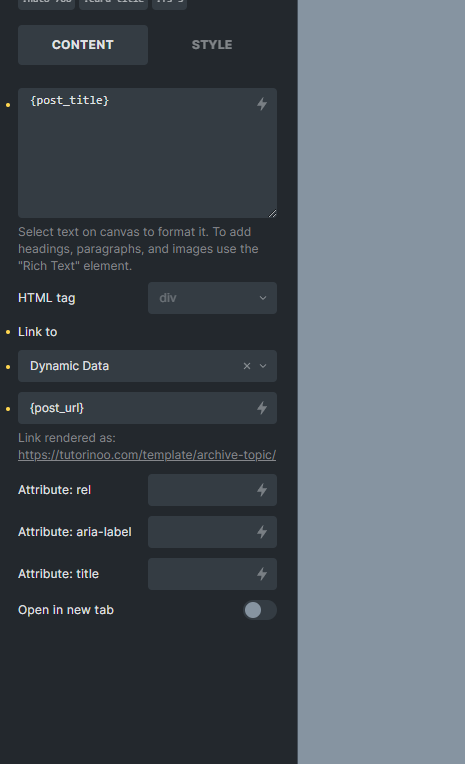Open dynamic data for Attribute rel
The width and height of the screenshot is (465, 764).
262,490
